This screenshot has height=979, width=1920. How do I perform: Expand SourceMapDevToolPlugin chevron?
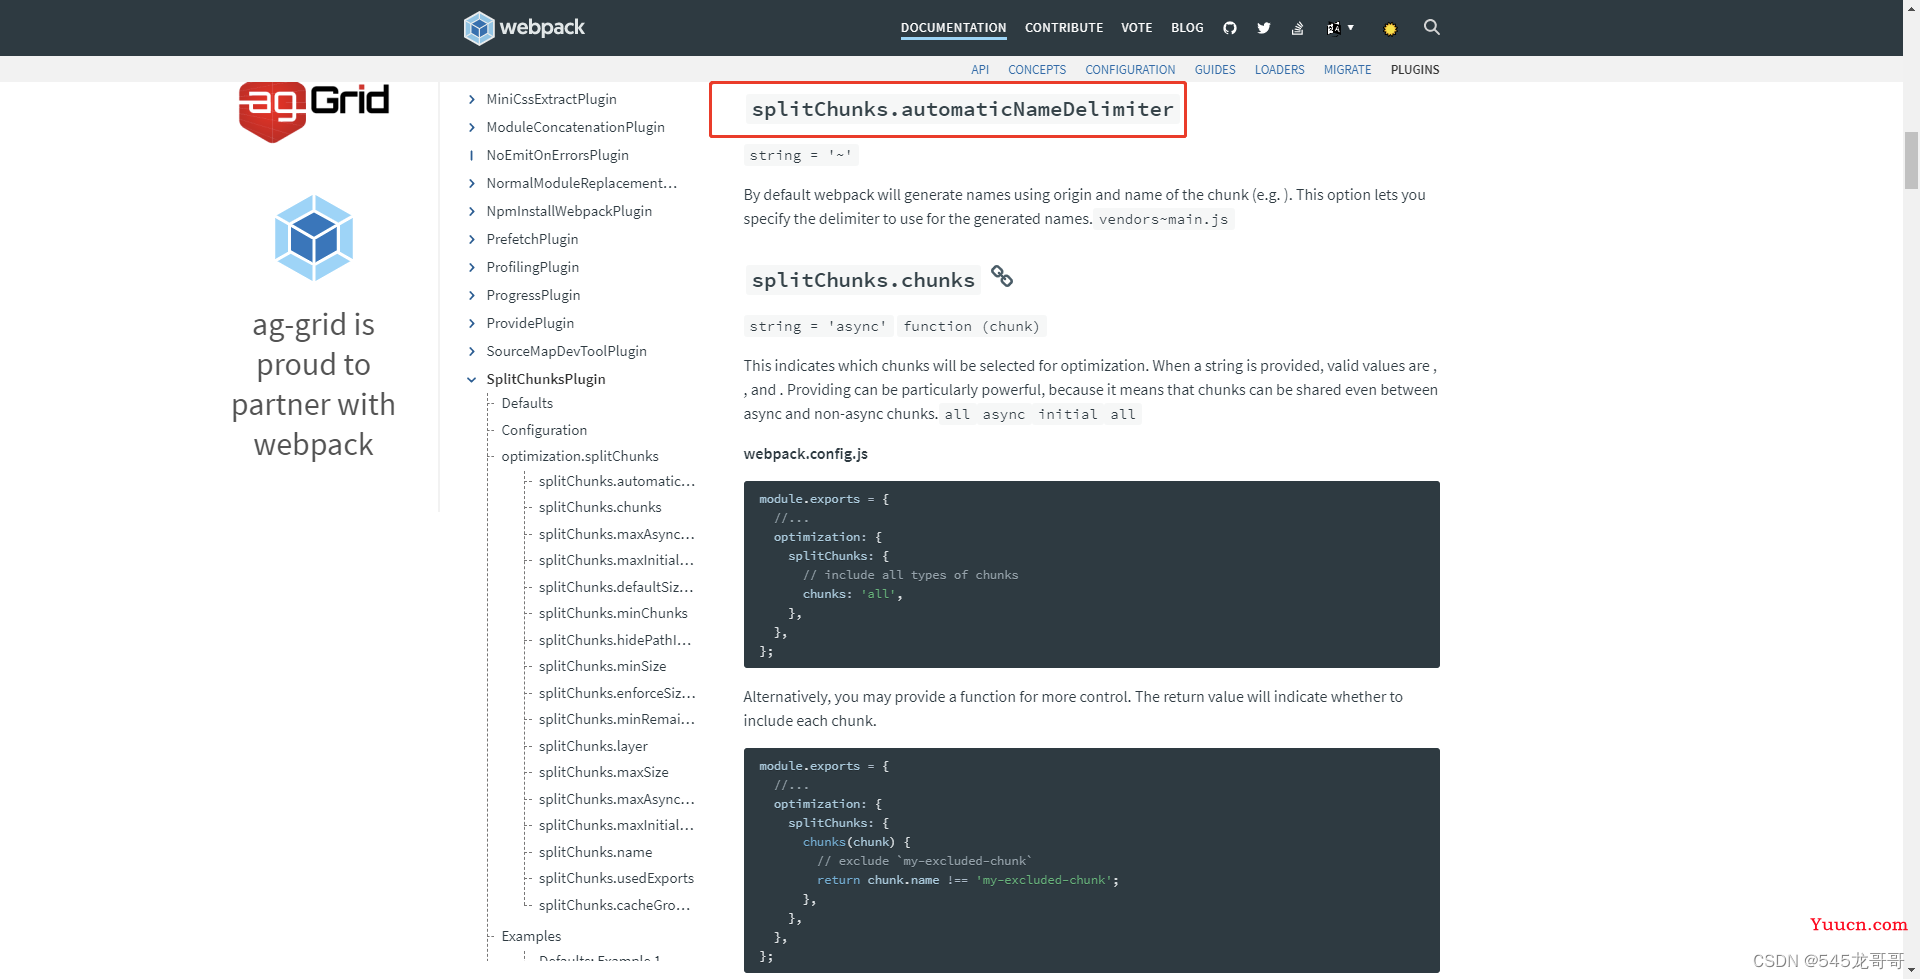pos(472,351)
